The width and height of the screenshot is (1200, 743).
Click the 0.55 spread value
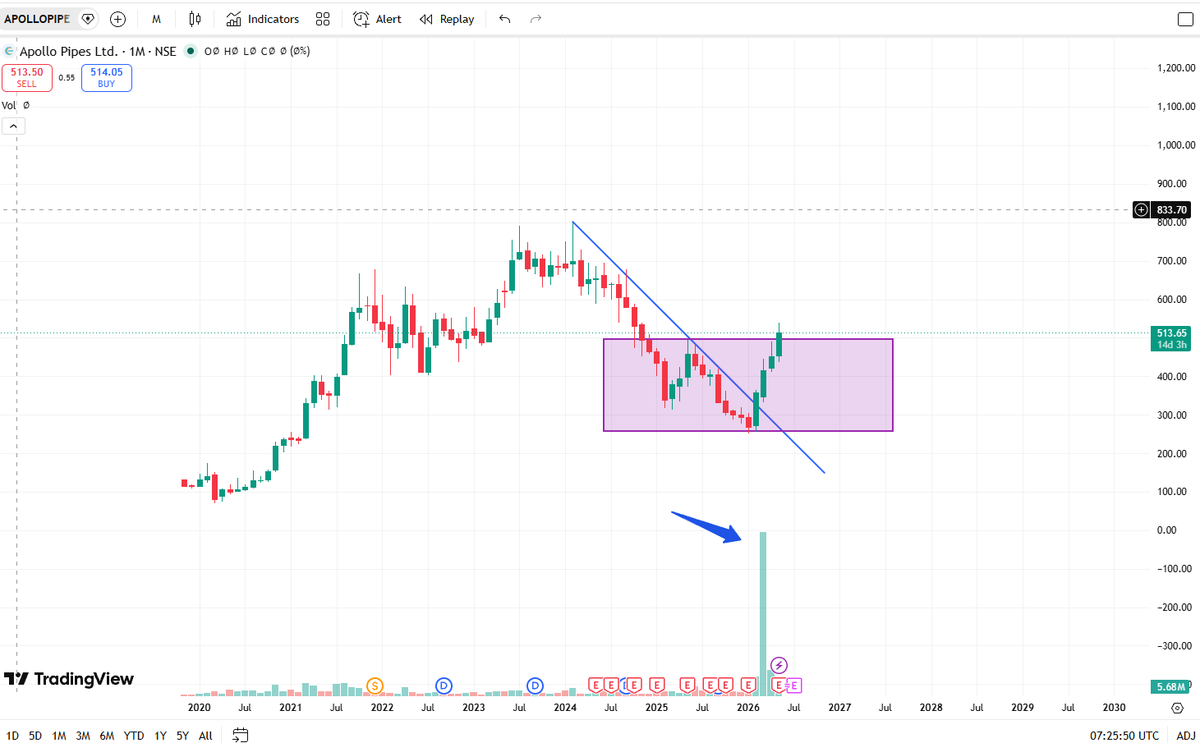[x=66, y=78]
